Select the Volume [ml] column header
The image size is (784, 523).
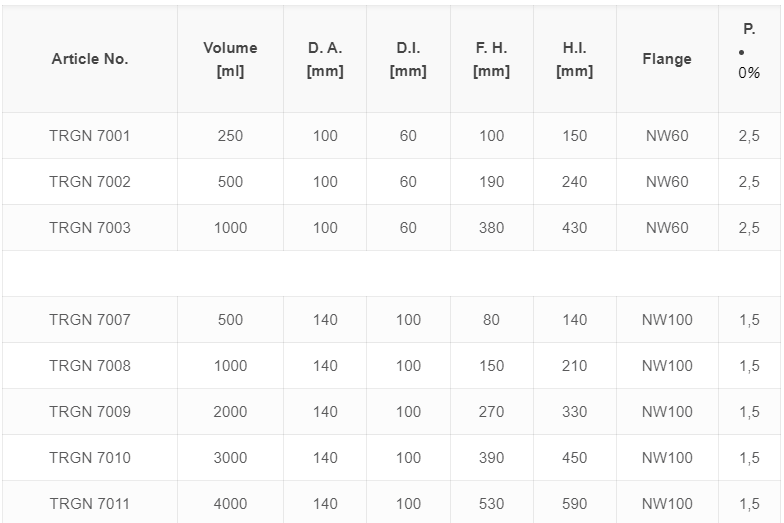(230, 59)
